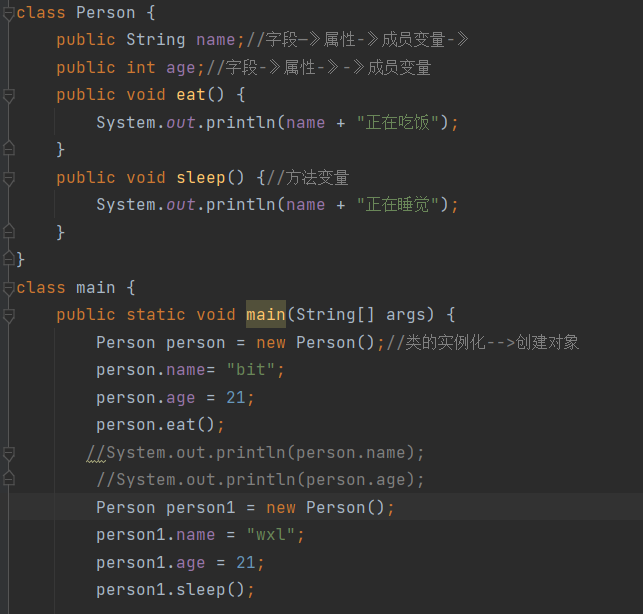Click the eat method name in its declaration
The image size is (643, 614).
pyautogui.click(x=191, y=95)
